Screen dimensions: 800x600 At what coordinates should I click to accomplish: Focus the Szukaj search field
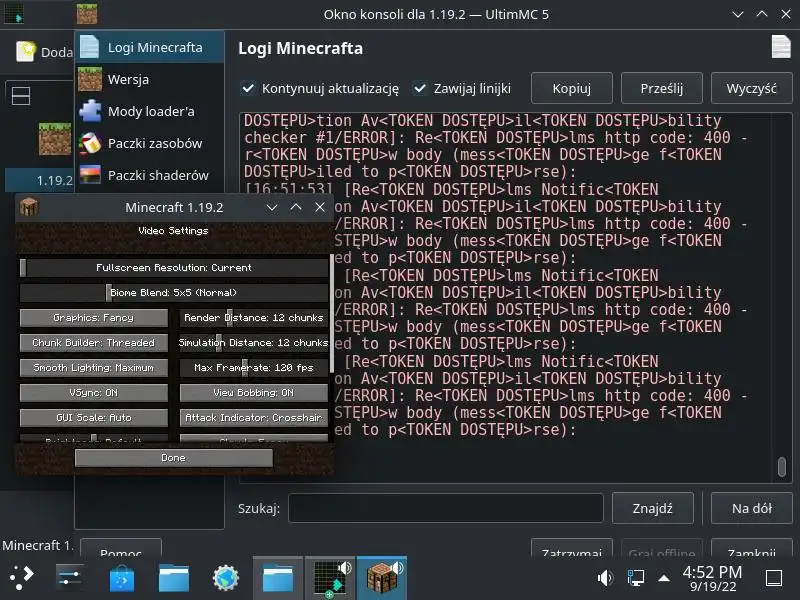pos(446,508)
